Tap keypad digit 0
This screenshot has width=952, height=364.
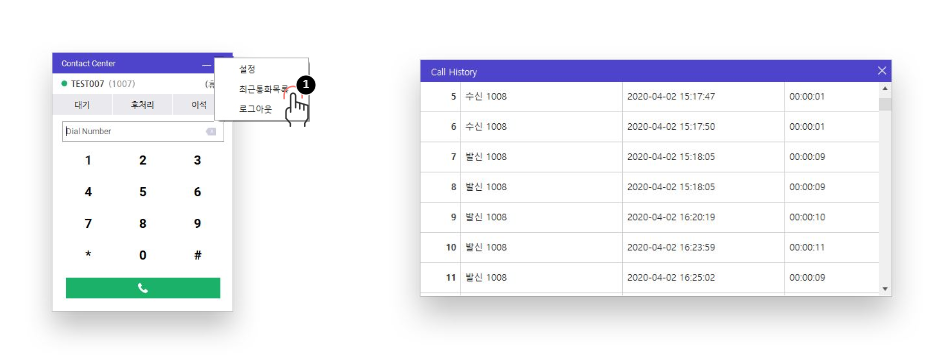(143, 255)
